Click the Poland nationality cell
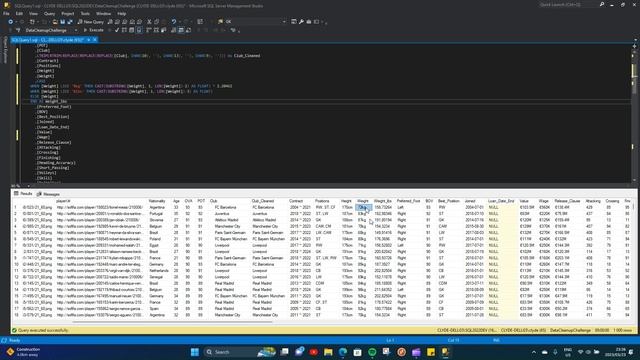The height and width of the screenshot is (360, 640). pyautogui.click(x=155, y=239)
